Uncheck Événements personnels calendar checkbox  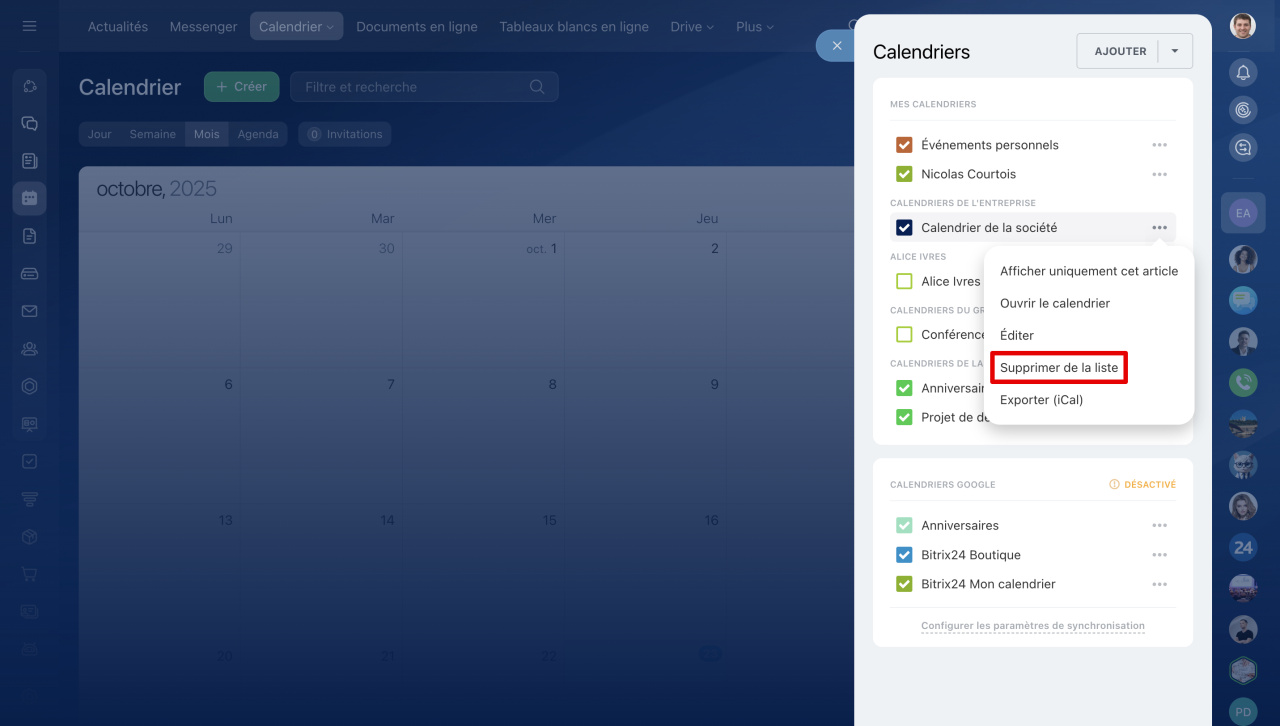(904, 145)
